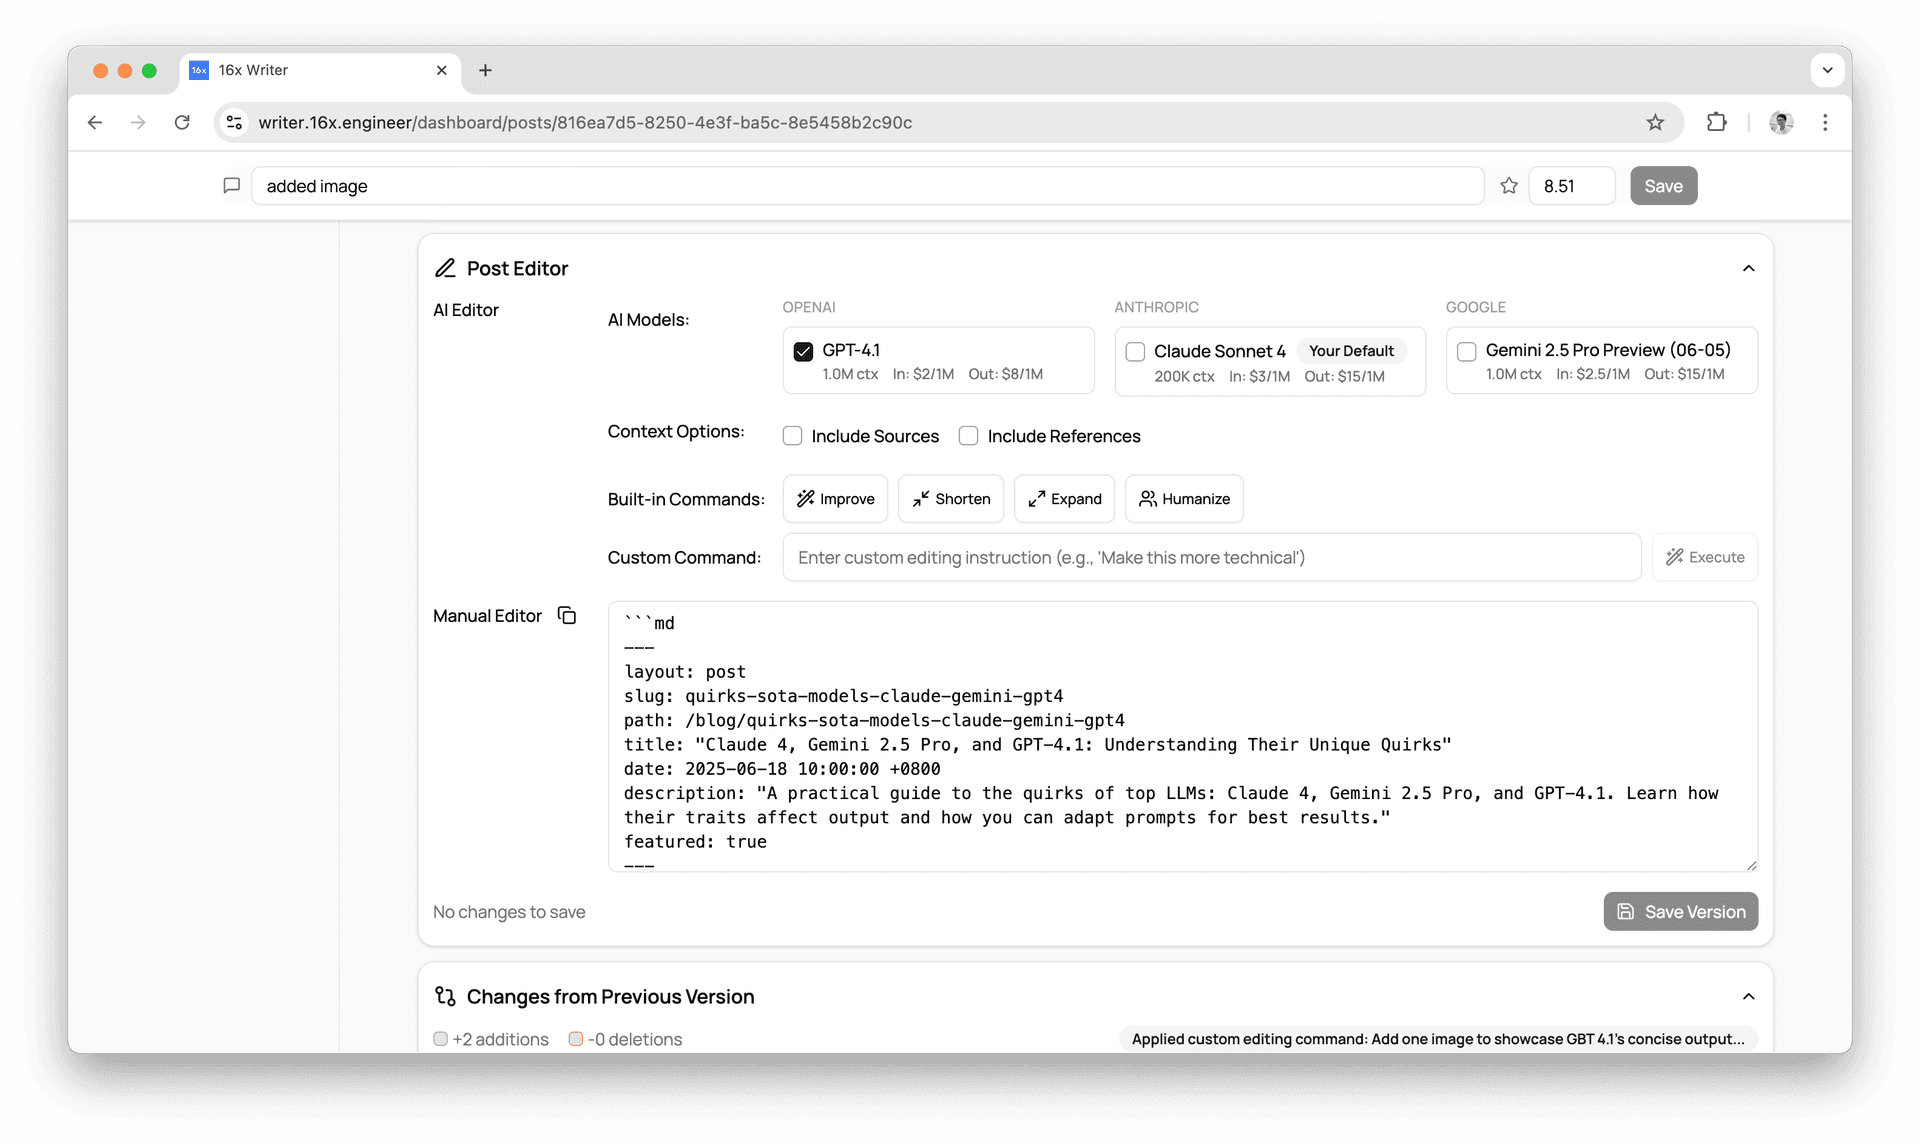Viewport: 1920px width, 1143px height.
Task: Click the 8.51 rating input field
Action: tap(1571, 186)
